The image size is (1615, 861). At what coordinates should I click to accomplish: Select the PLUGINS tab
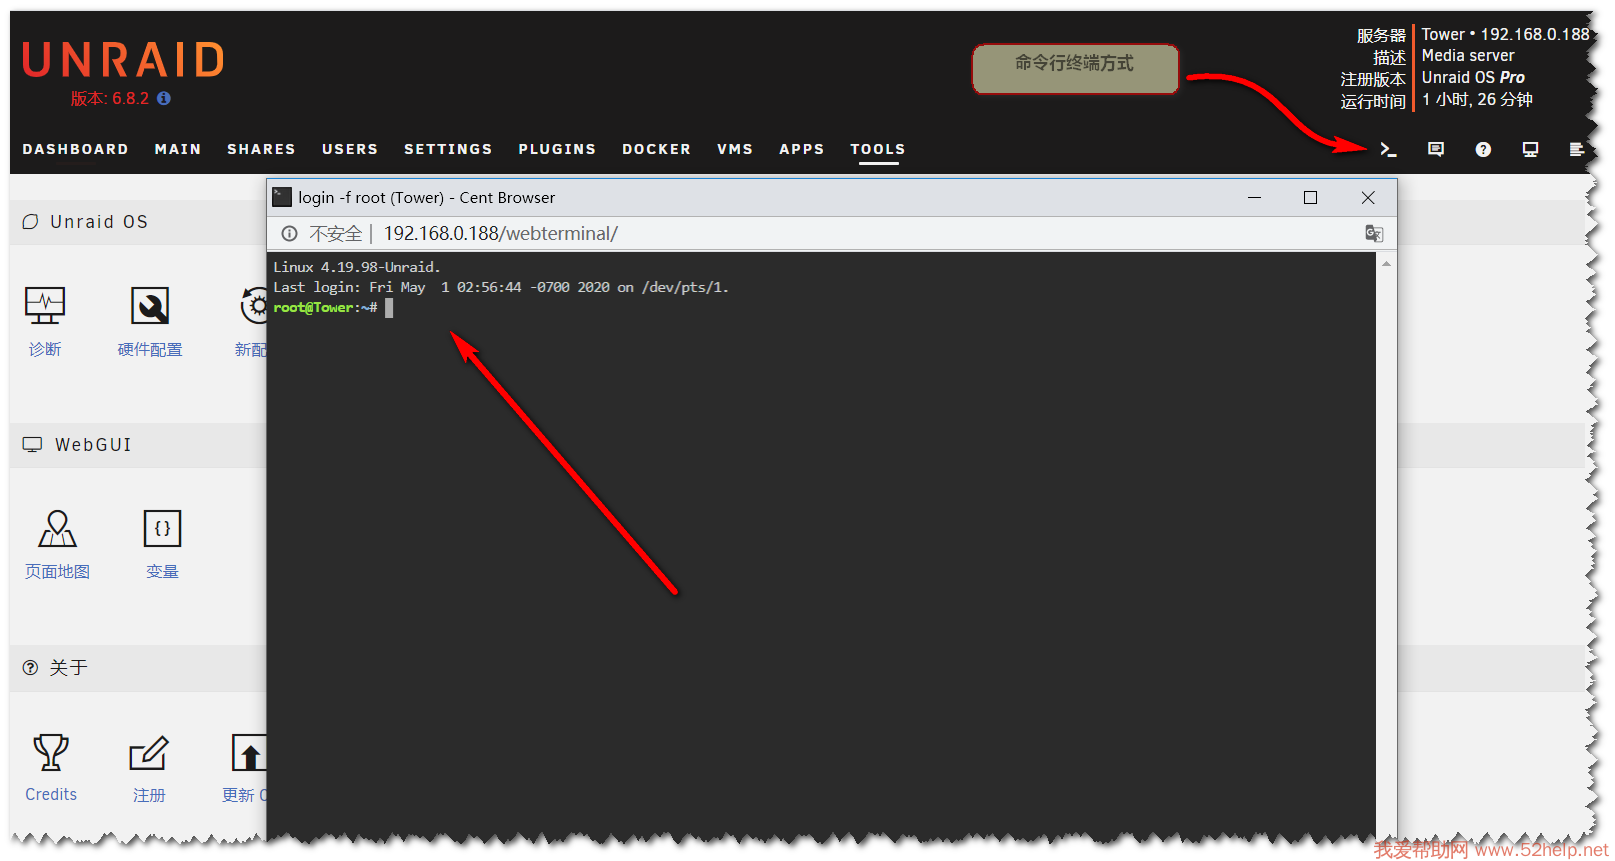(557, 149)
